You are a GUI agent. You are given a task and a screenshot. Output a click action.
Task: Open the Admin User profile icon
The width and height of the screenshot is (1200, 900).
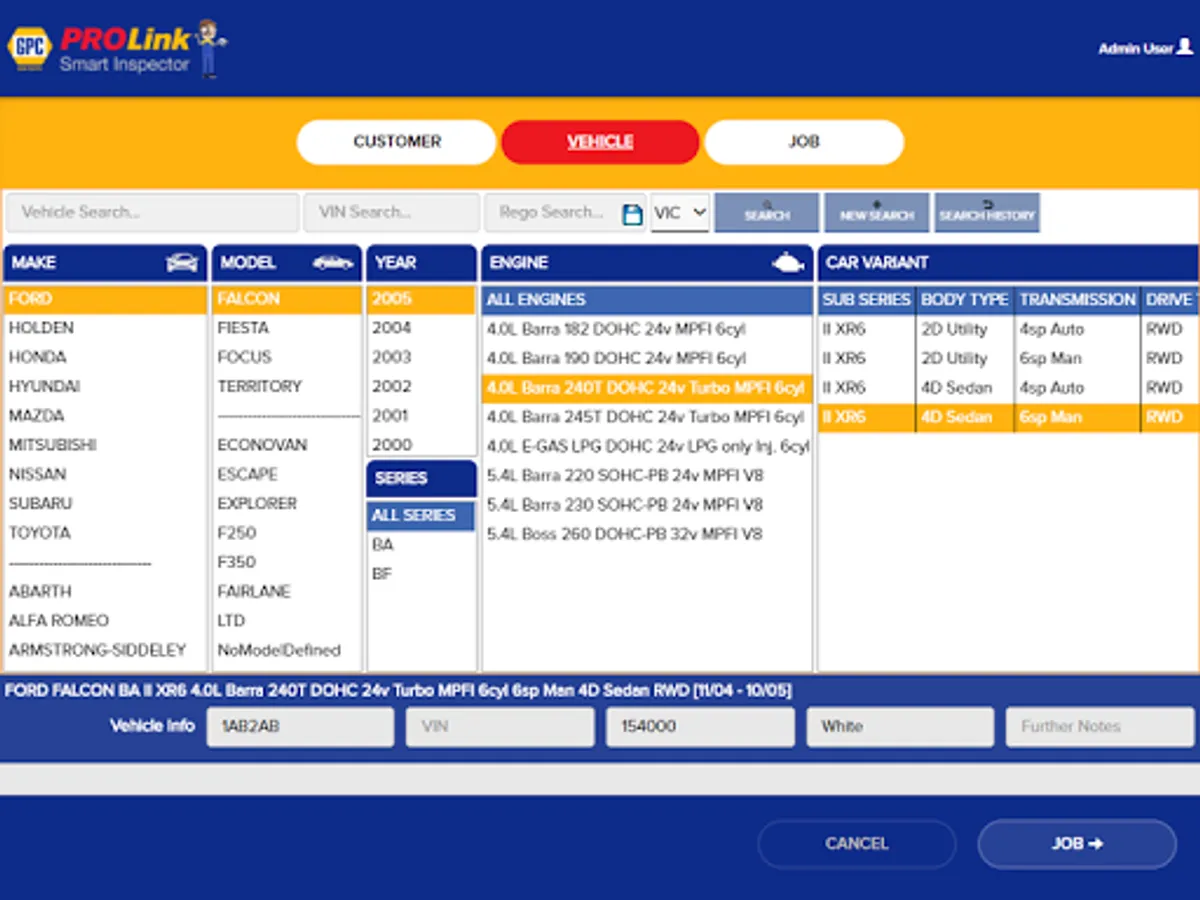coord(1185,47)
